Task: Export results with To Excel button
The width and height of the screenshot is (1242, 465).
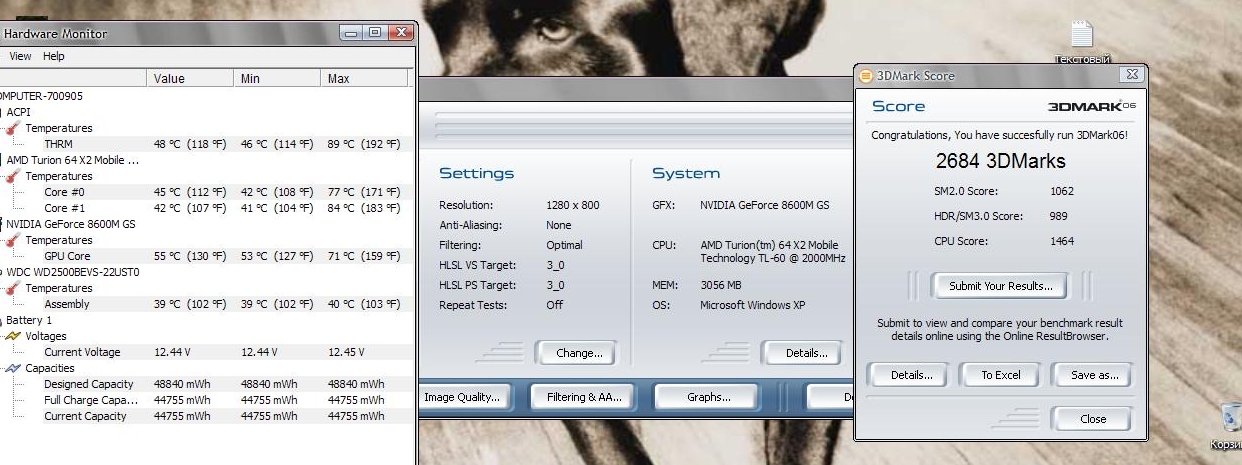Action: [1000, 376]
